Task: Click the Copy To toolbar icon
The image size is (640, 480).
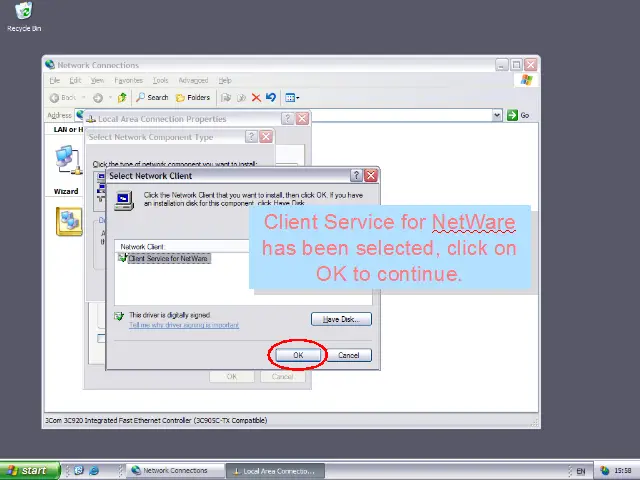Action: tap(241, 98)
